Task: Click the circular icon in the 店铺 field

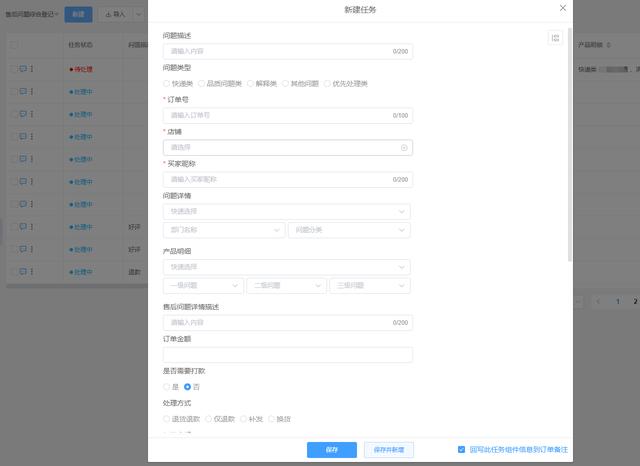Action: coord(404,148)
